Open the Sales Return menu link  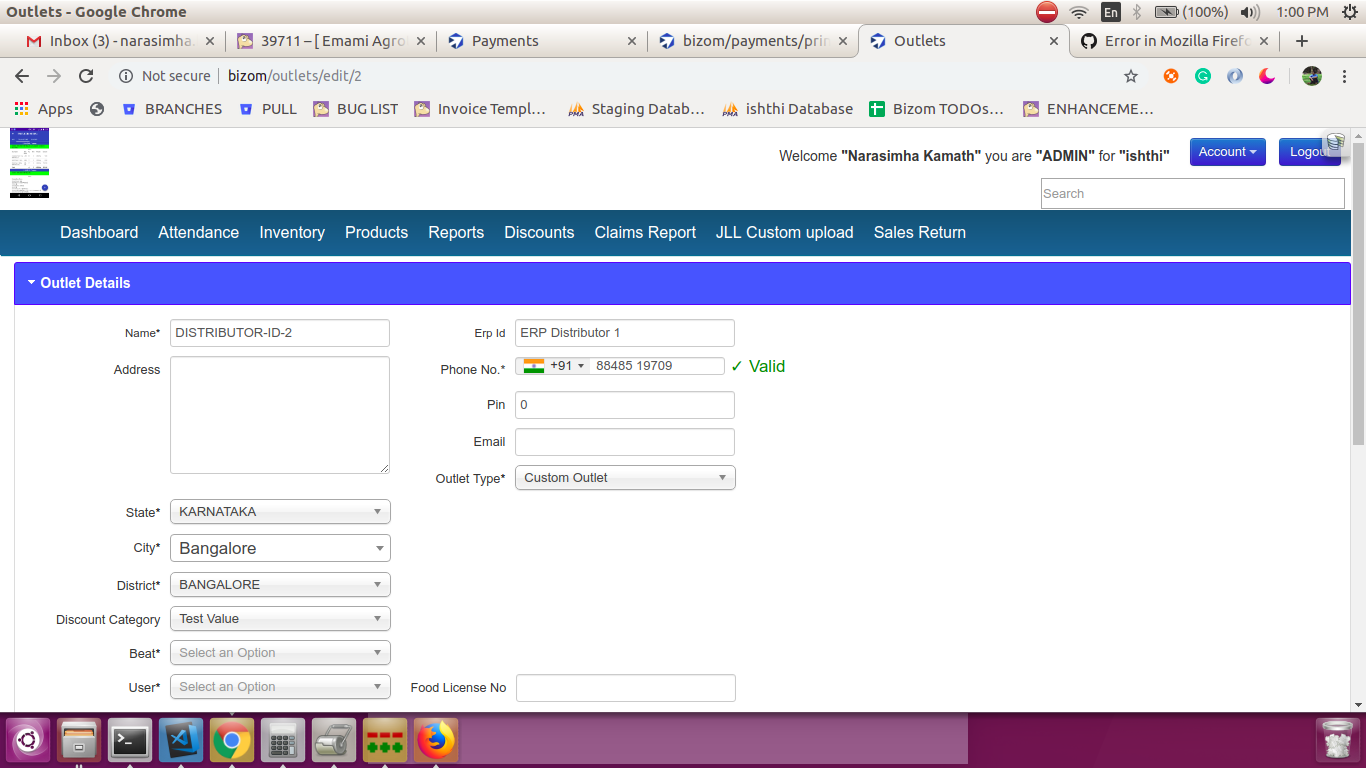(919, 232)
